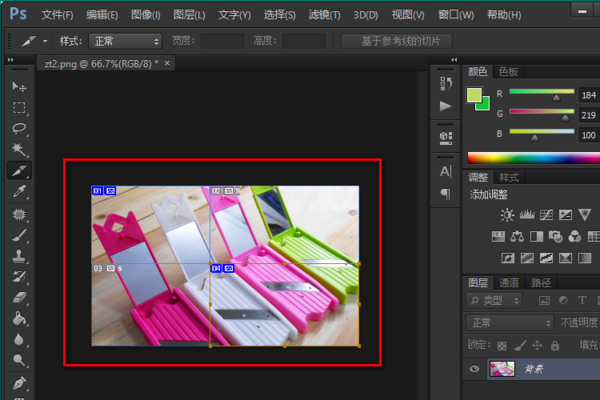Add a Hue/Saturation adjustment
The image size is (600, 400).
[x=498, y=237]
